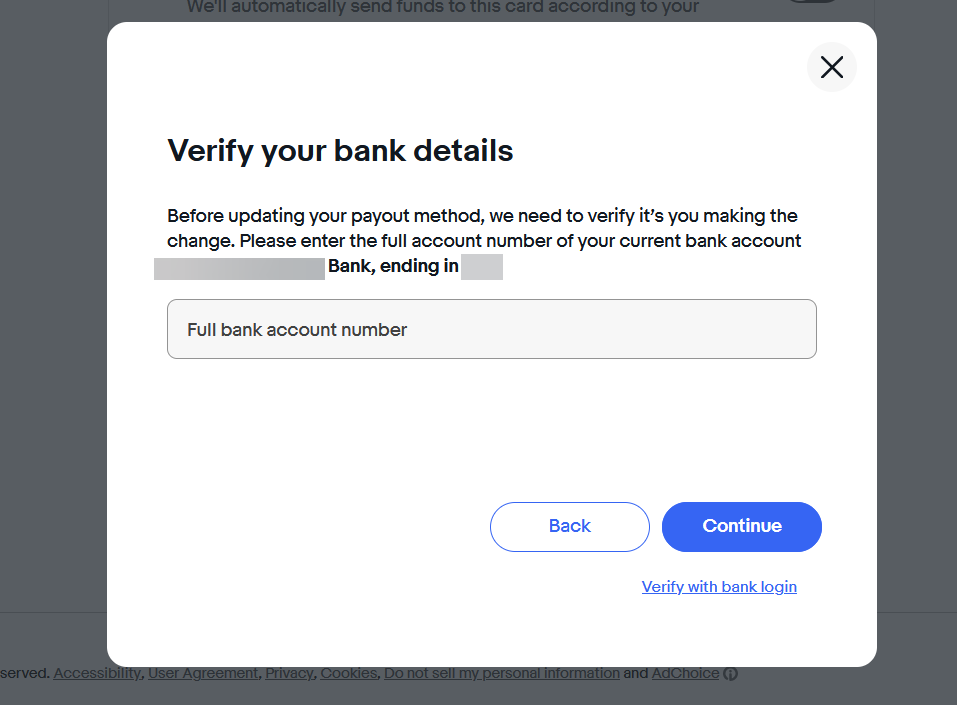Click the Verify your bank details heading
Image resolution: width=957 pixels, height=705 pixels.
[x=339, y=150]
